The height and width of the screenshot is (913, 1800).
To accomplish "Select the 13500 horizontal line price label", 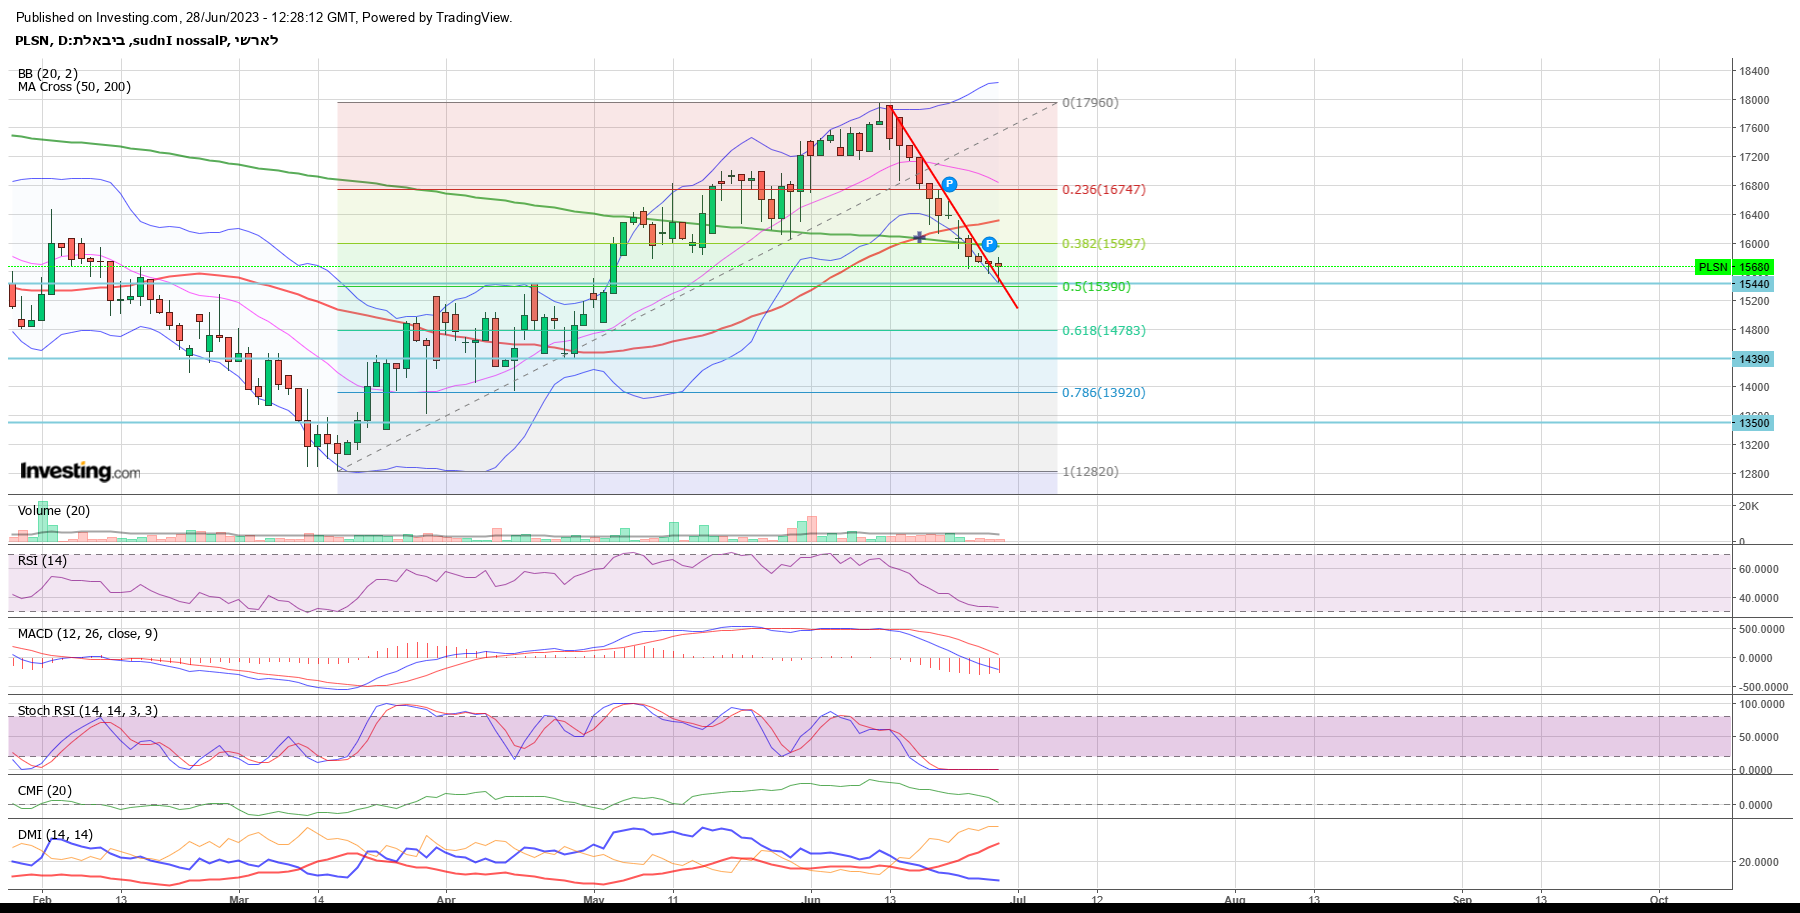I will [1754, 423].
